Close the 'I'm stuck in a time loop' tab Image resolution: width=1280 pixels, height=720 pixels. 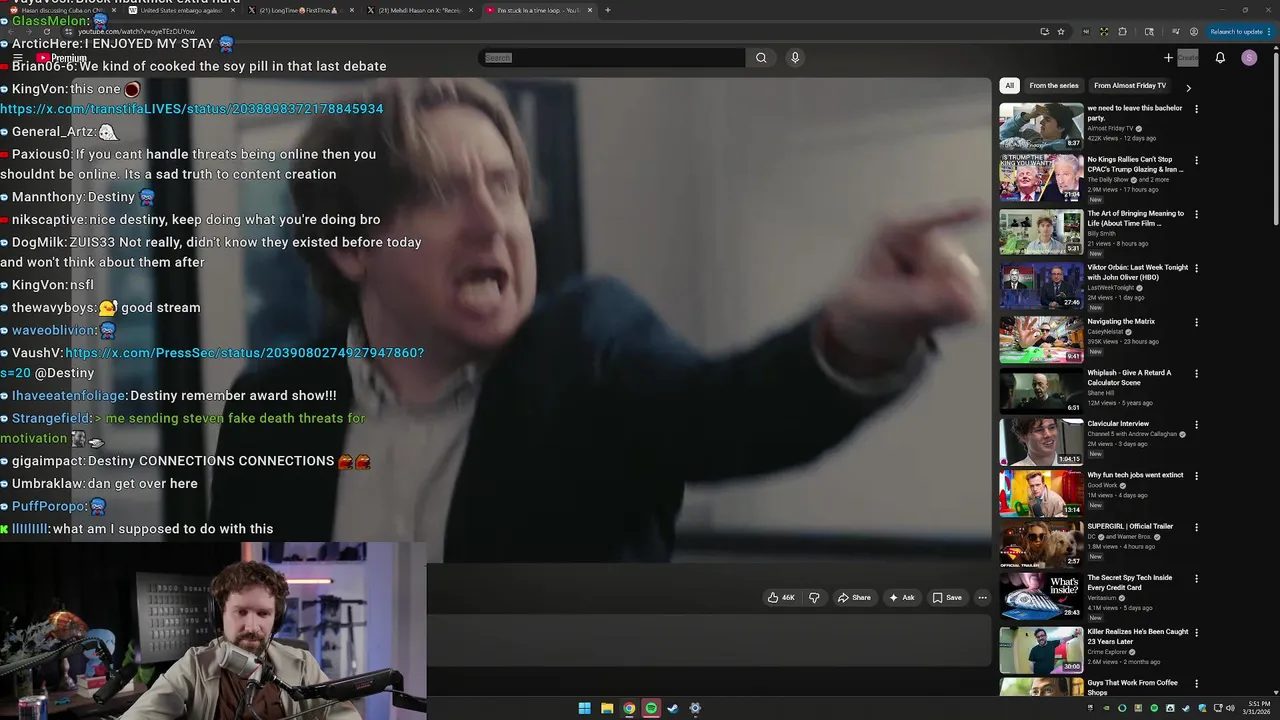pyautogui.click(x=590, y=10)
